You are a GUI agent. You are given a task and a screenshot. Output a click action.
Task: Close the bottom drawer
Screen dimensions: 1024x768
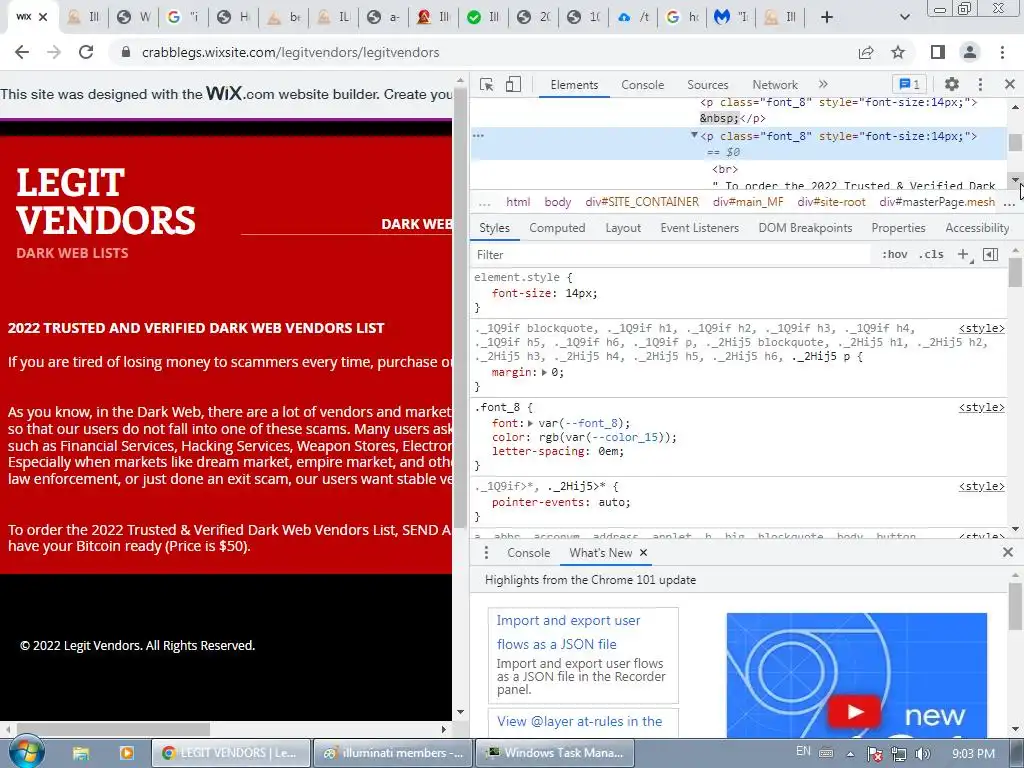point(1008,552)
